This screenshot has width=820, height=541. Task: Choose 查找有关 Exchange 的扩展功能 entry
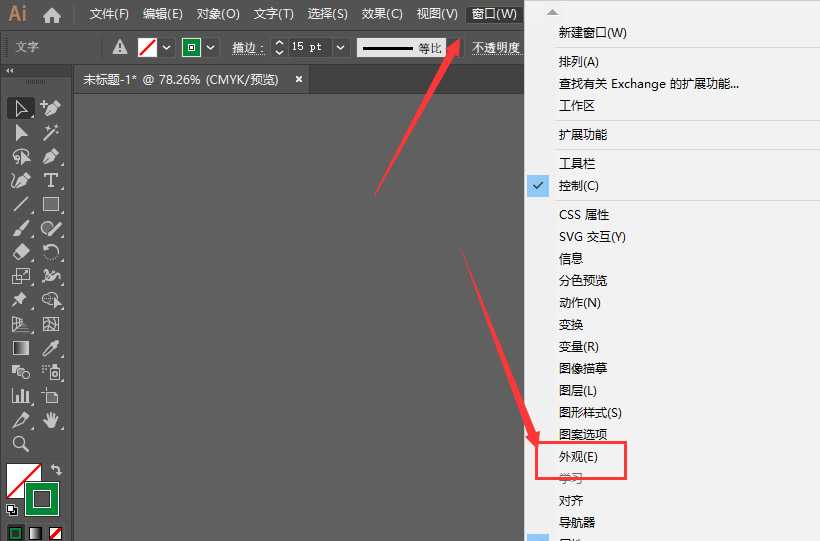coord(648,84)
